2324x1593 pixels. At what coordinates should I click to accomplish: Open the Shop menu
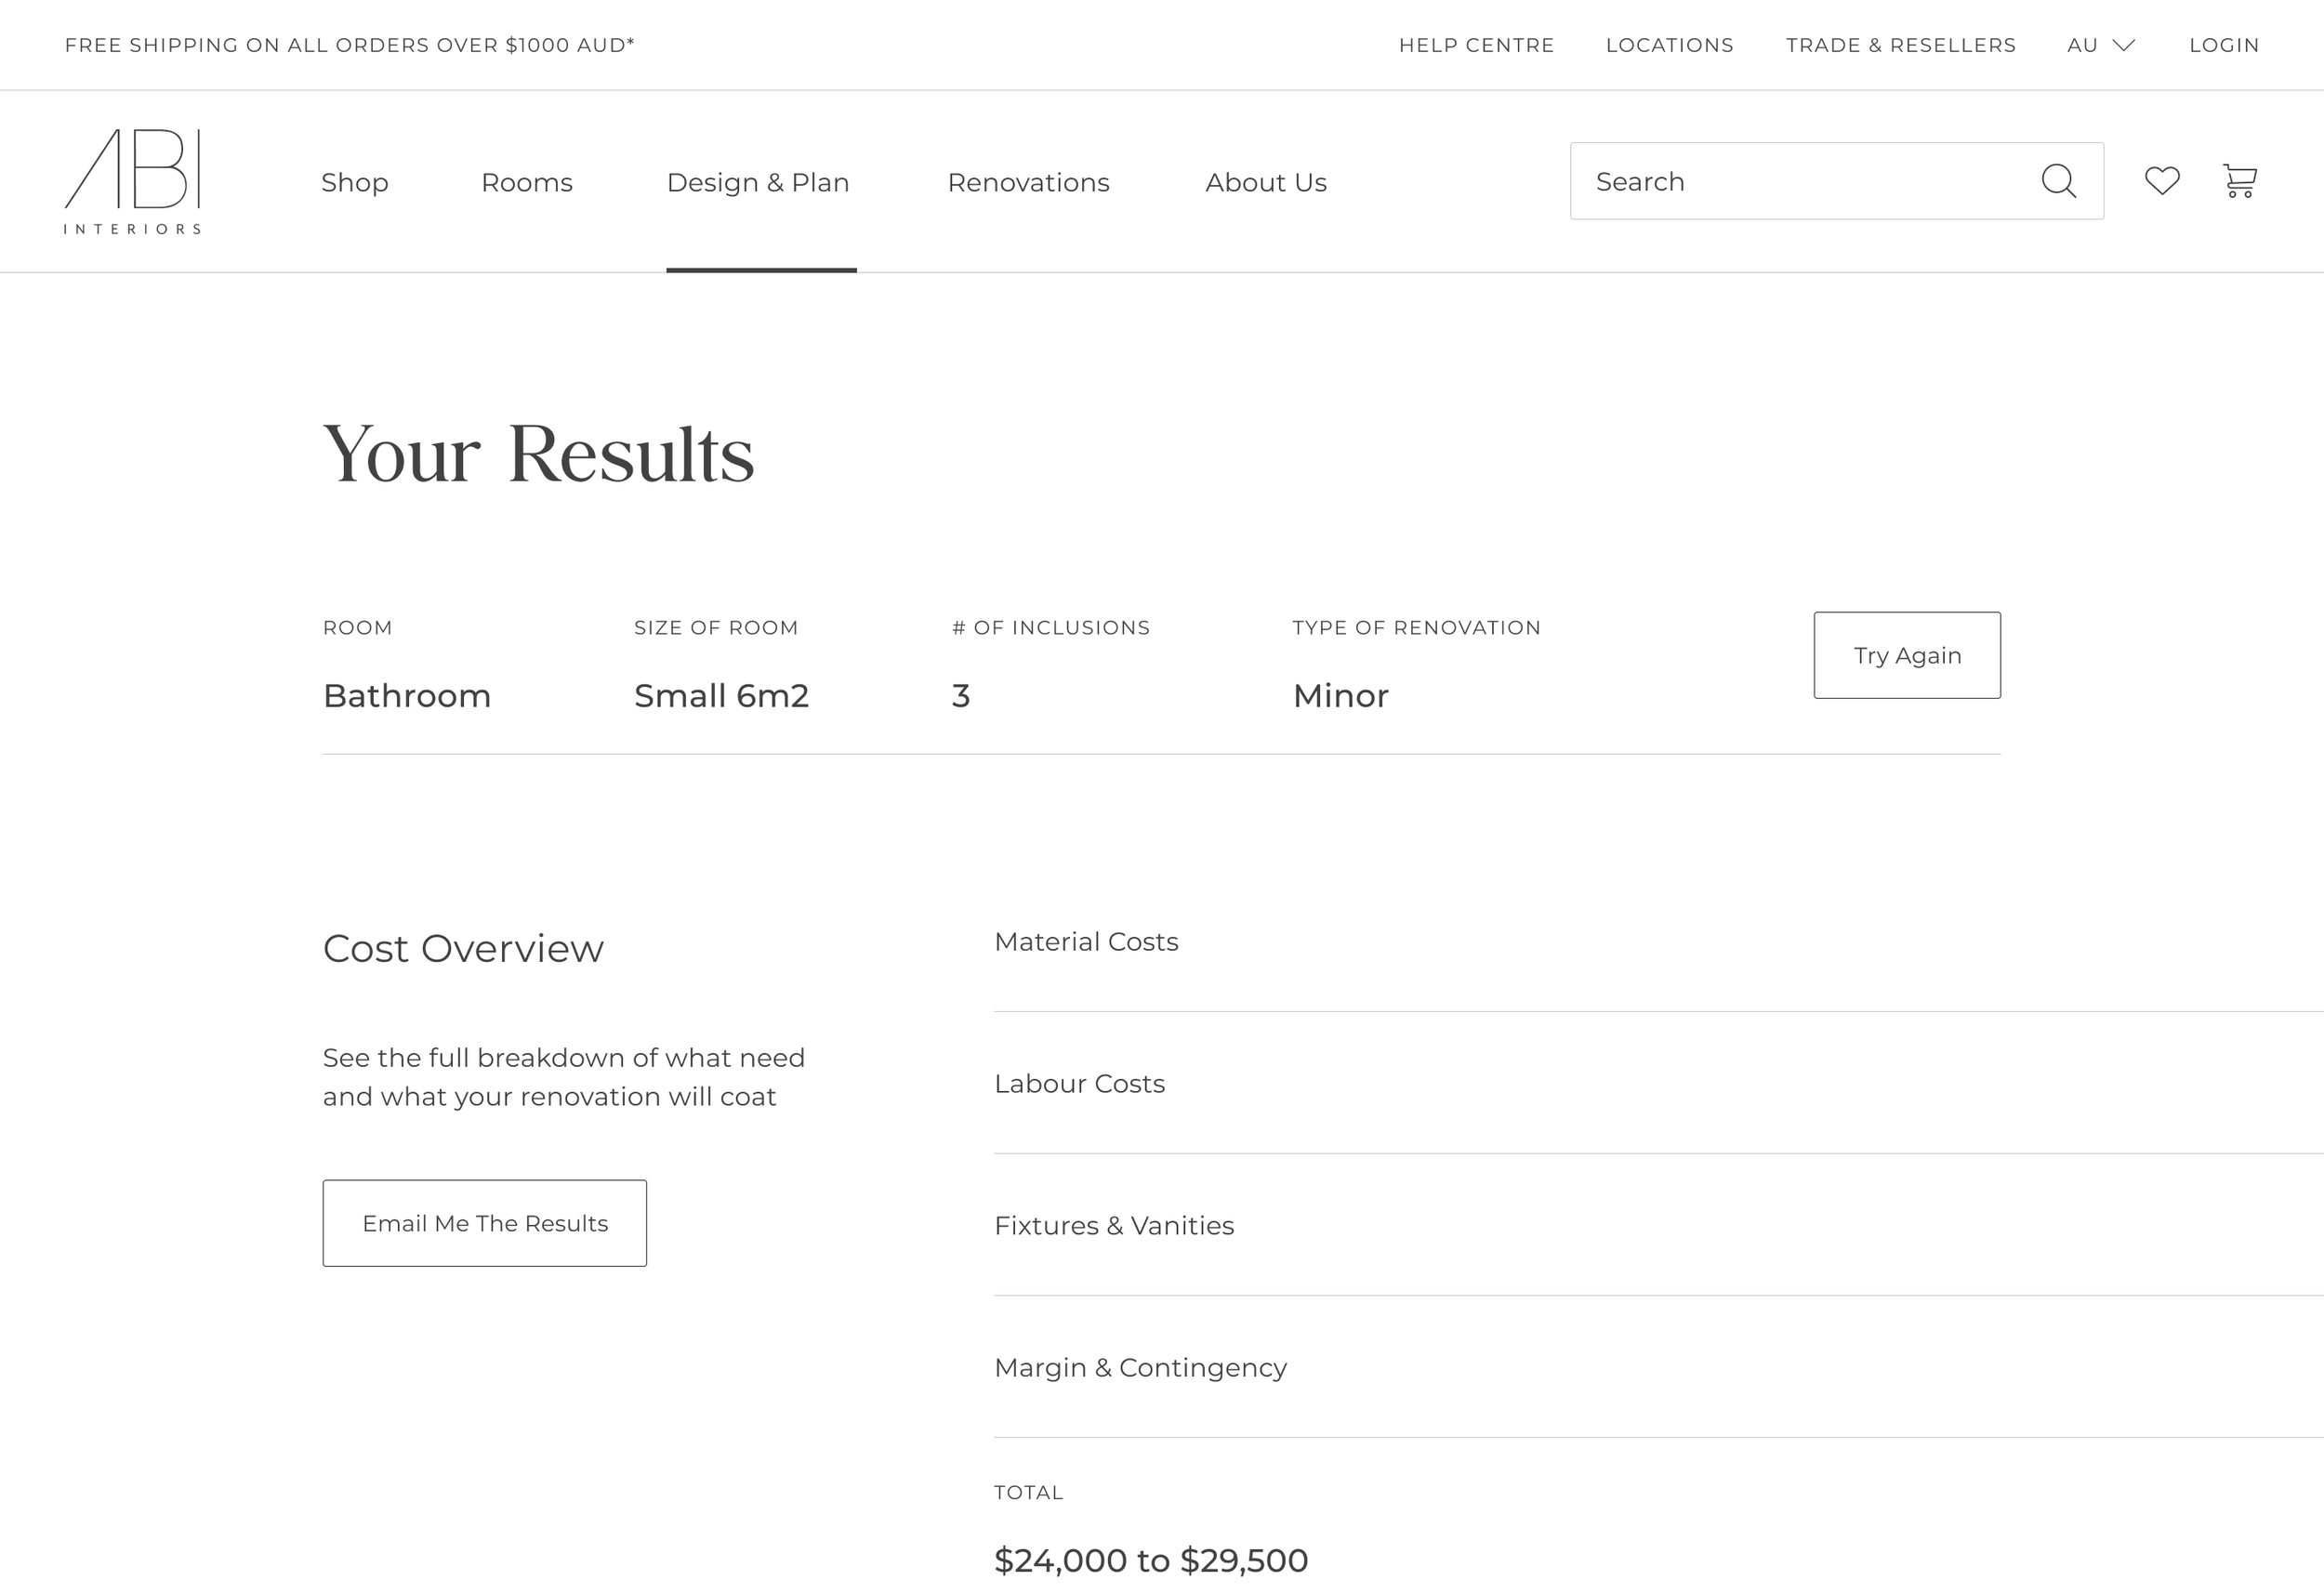(x=354, y=182)
